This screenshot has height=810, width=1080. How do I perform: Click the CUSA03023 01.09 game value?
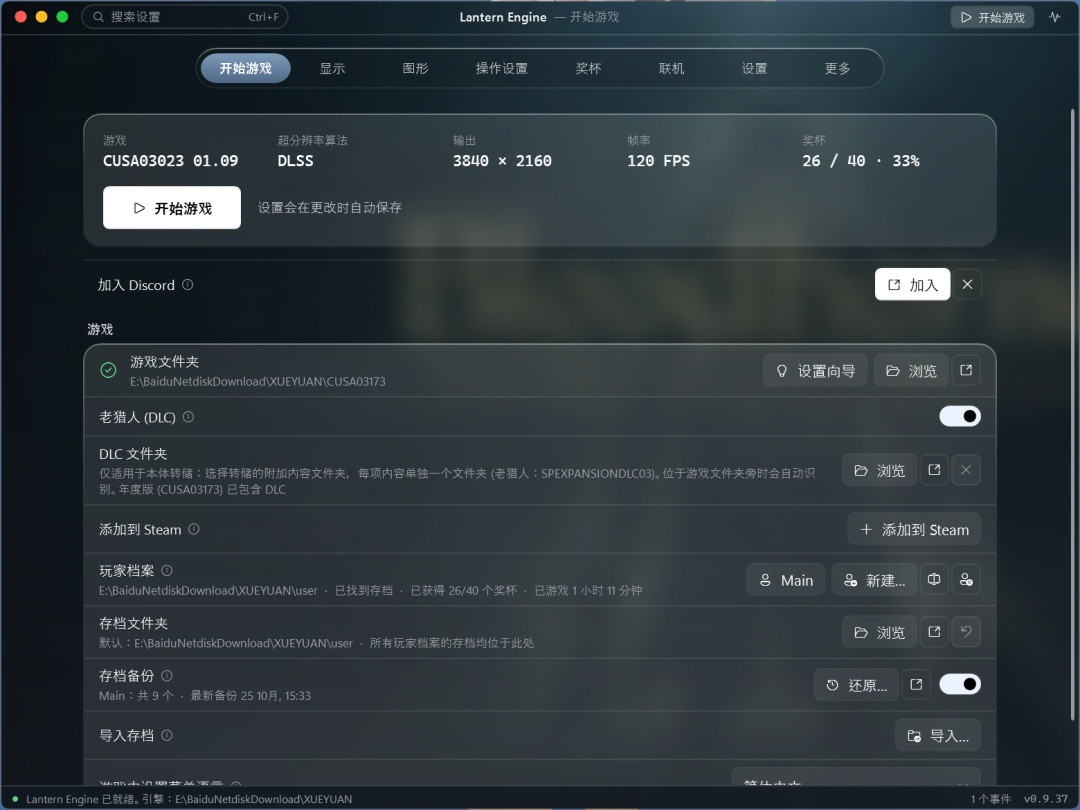170,160
